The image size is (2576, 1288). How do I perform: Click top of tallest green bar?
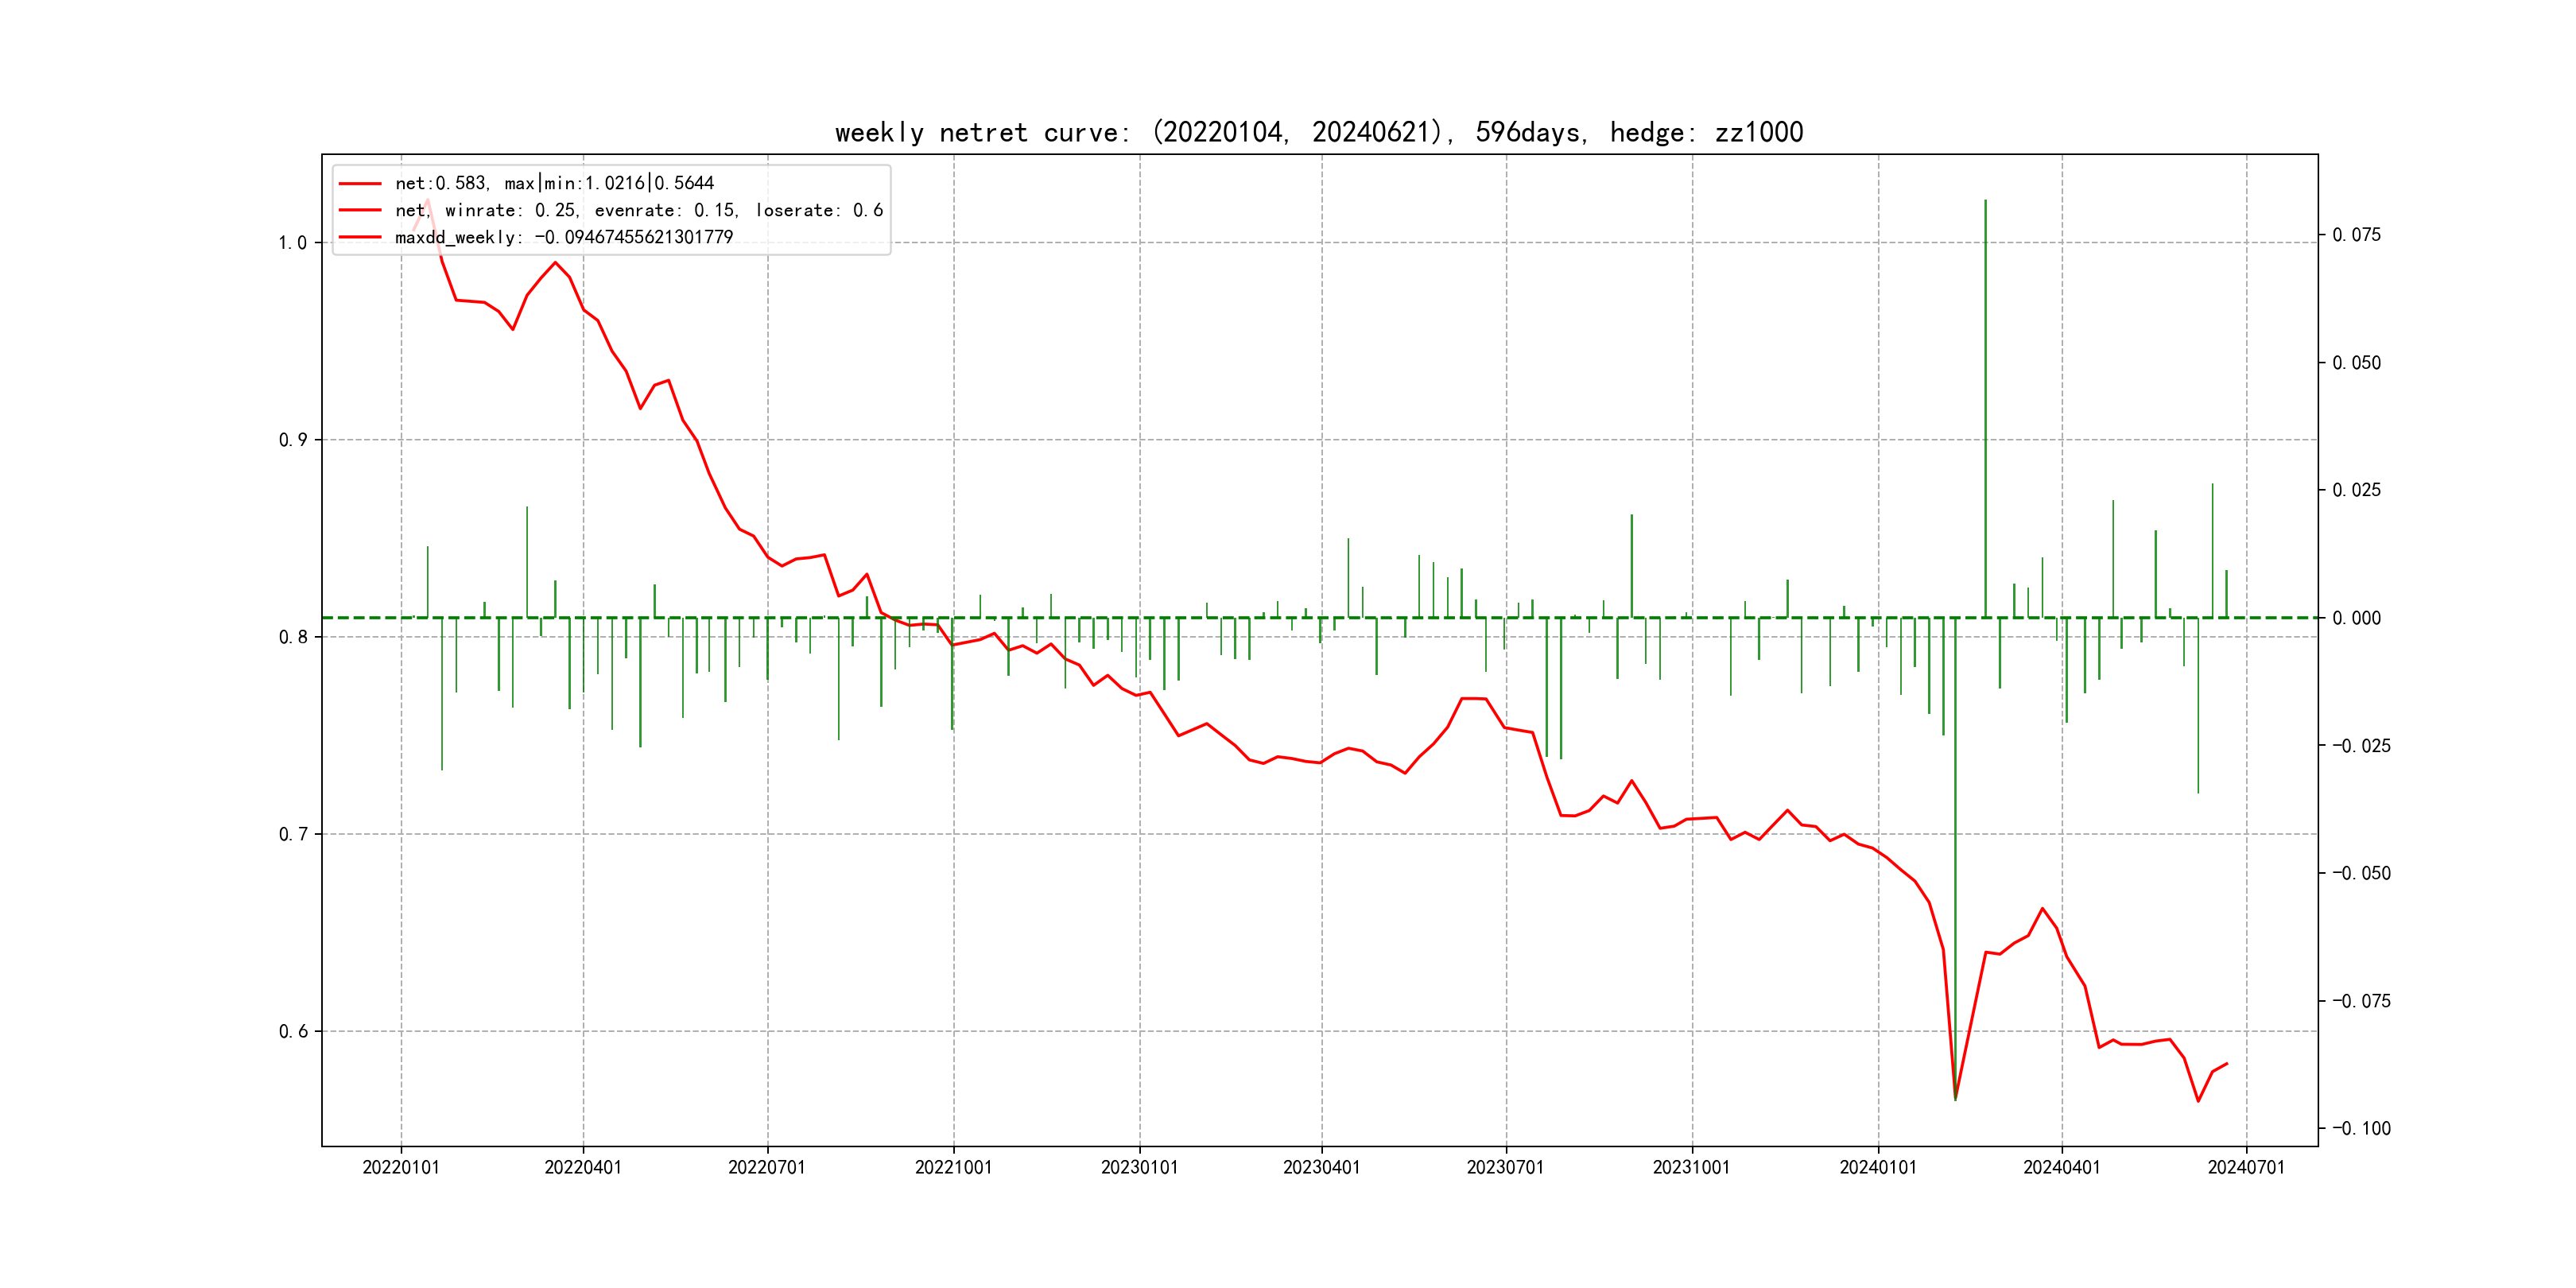click(x=1985, y=202)
